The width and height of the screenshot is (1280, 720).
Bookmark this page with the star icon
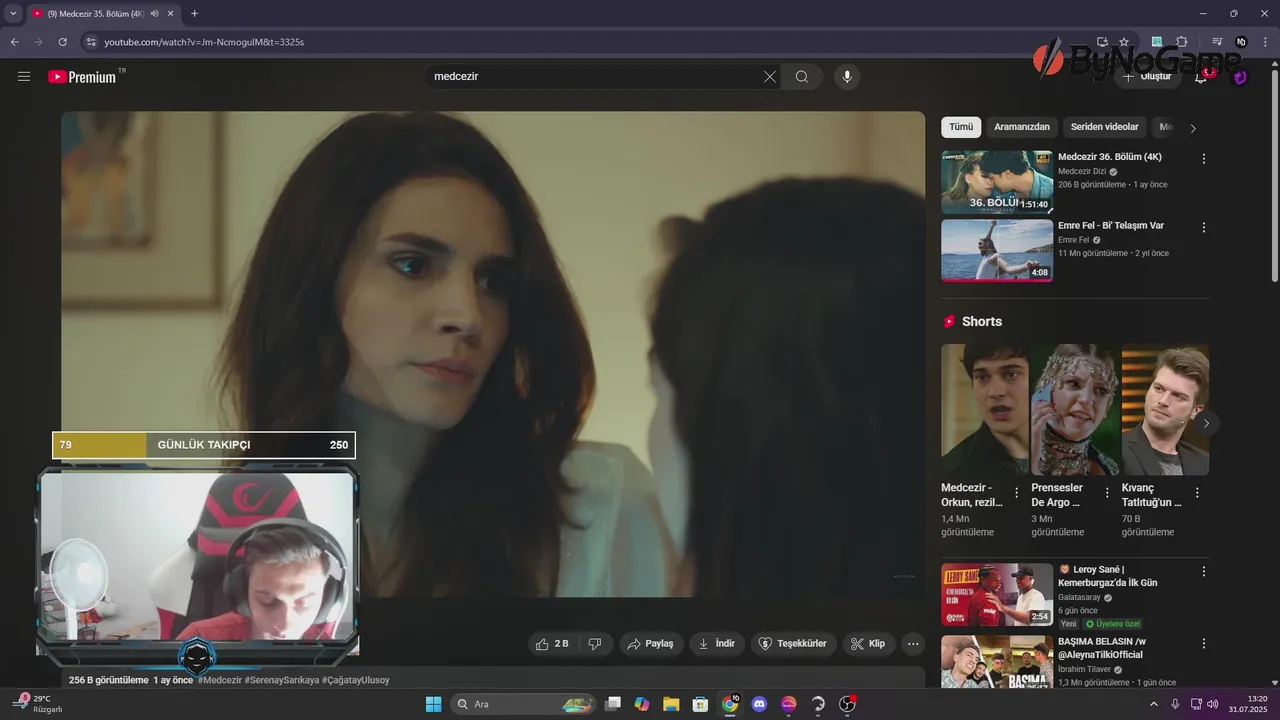point(1124,42)
